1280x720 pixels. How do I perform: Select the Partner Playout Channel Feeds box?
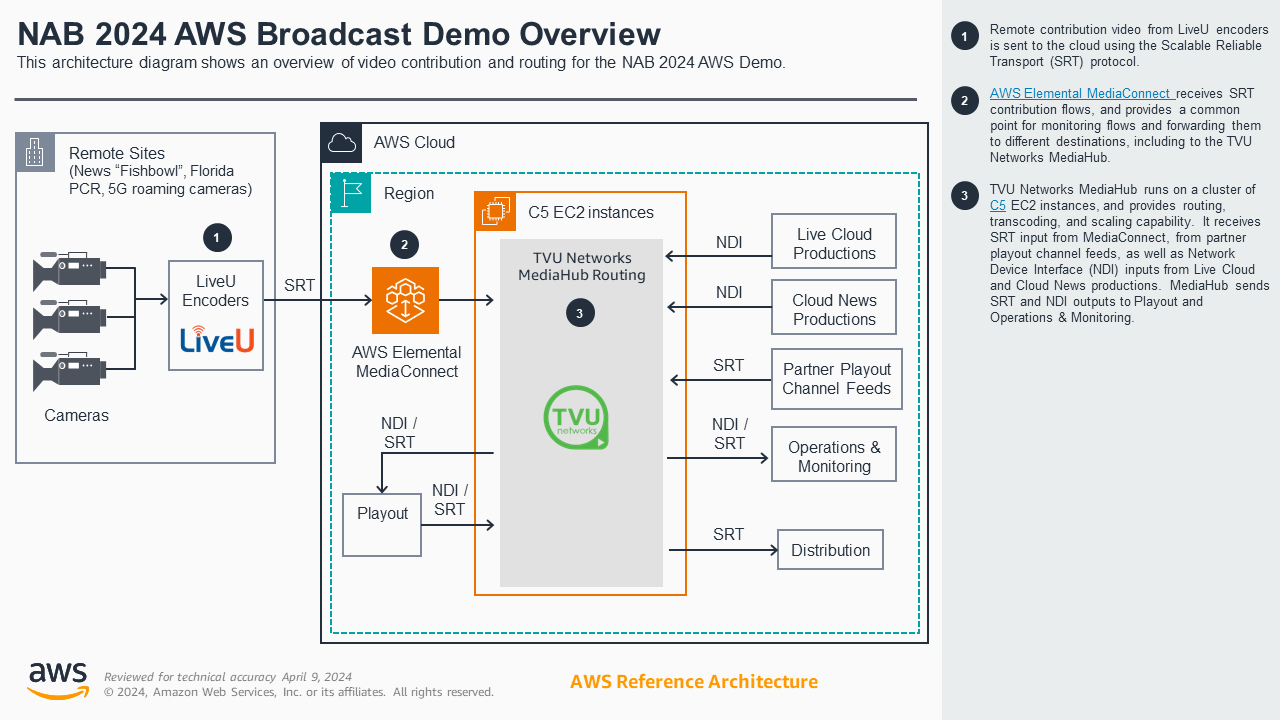click(837, 379)
